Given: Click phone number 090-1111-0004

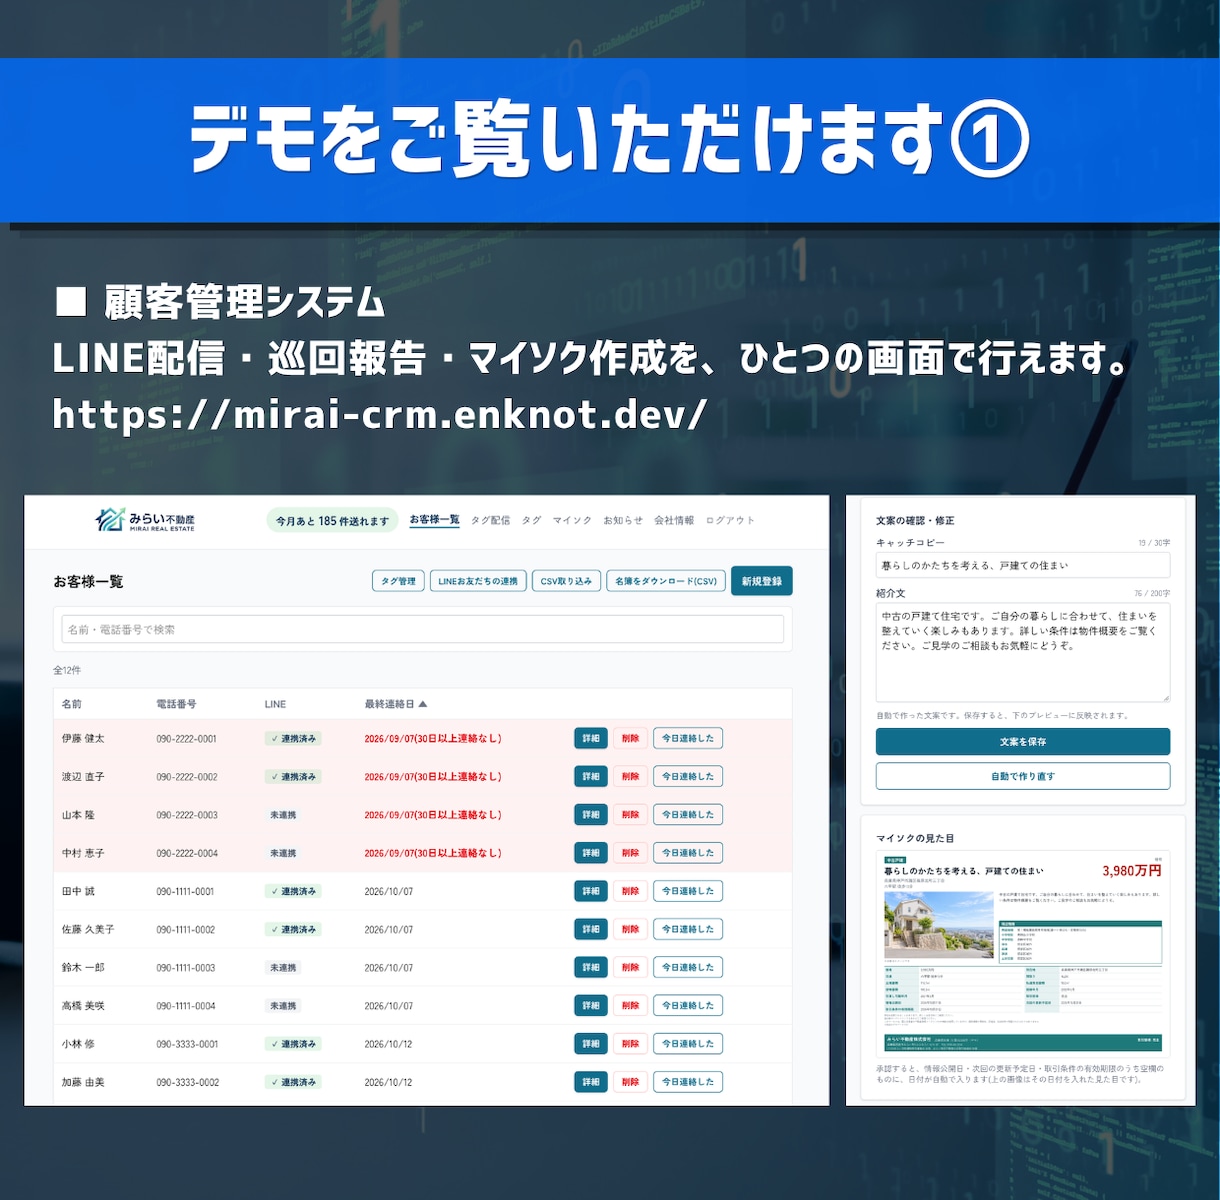Looking at the screenshot, I should (x=186, y=1006).
